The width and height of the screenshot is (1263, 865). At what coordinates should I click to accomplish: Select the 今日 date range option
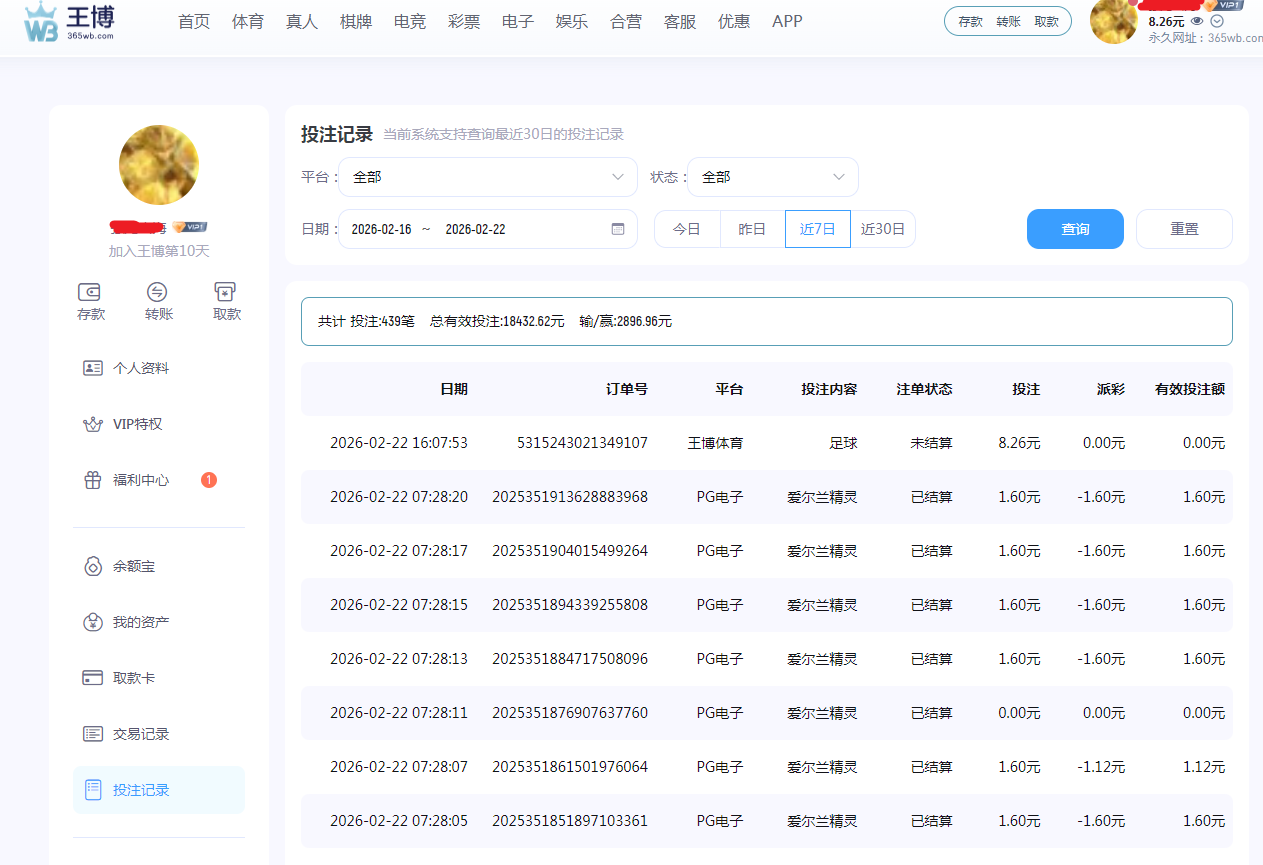click(687, 229)
